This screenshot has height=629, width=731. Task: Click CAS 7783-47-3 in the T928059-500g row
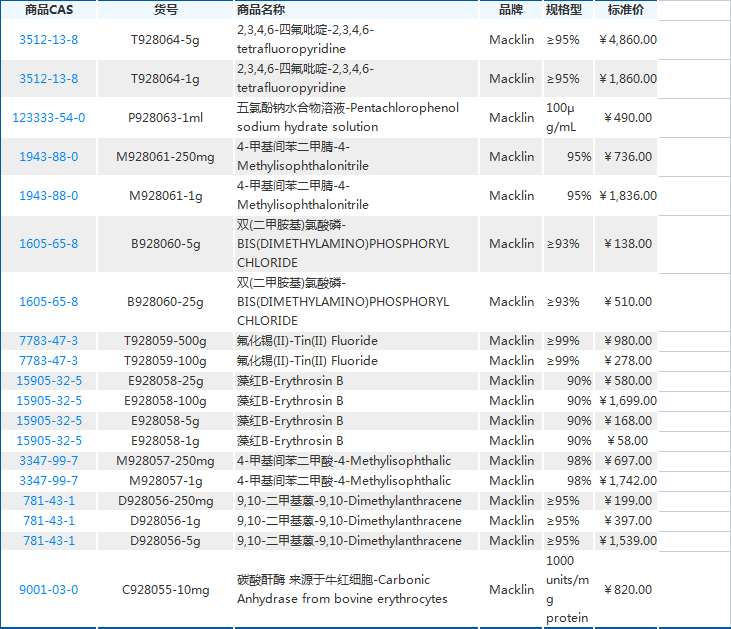[x=48, y=341]
